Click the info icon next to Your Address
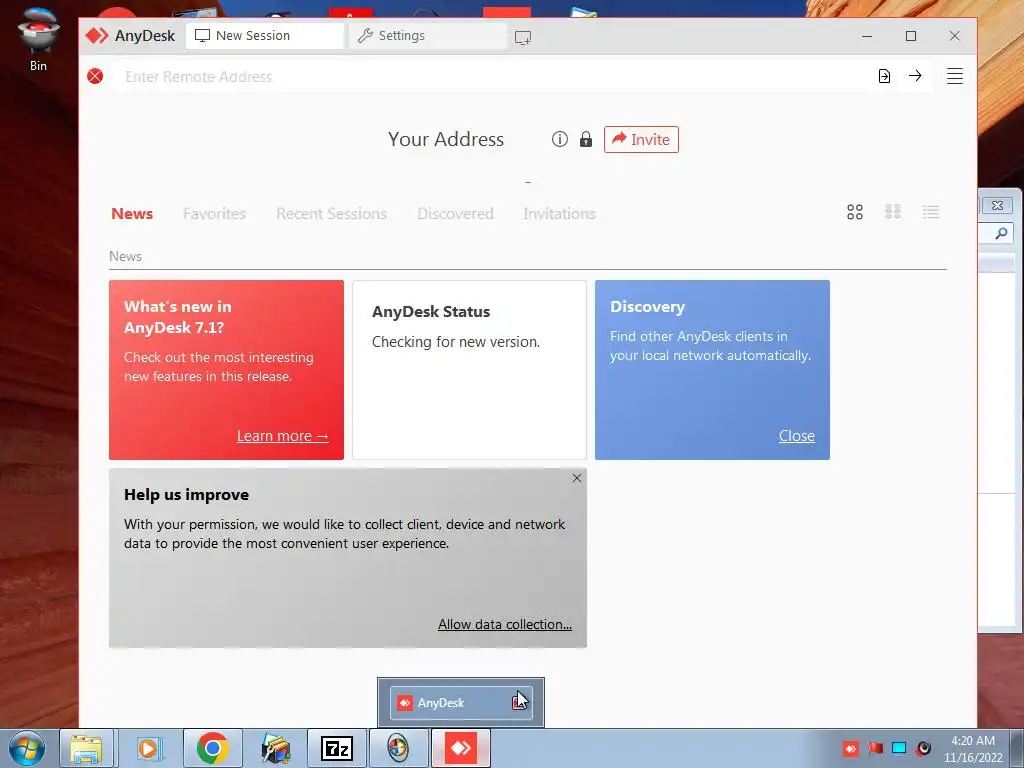 (560, 139)
